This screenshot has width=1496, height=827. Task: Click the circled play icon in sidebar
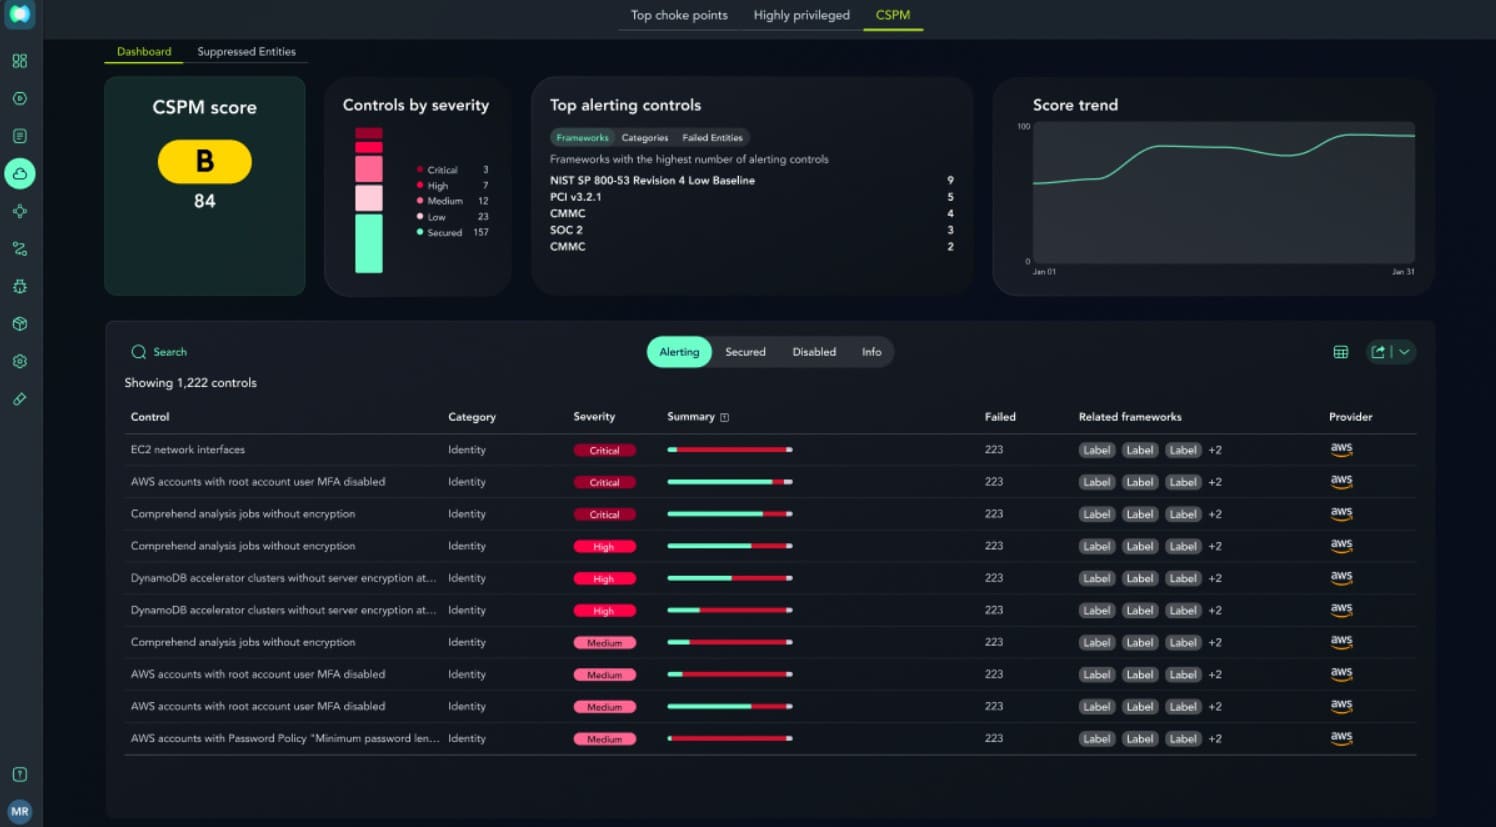19,98
